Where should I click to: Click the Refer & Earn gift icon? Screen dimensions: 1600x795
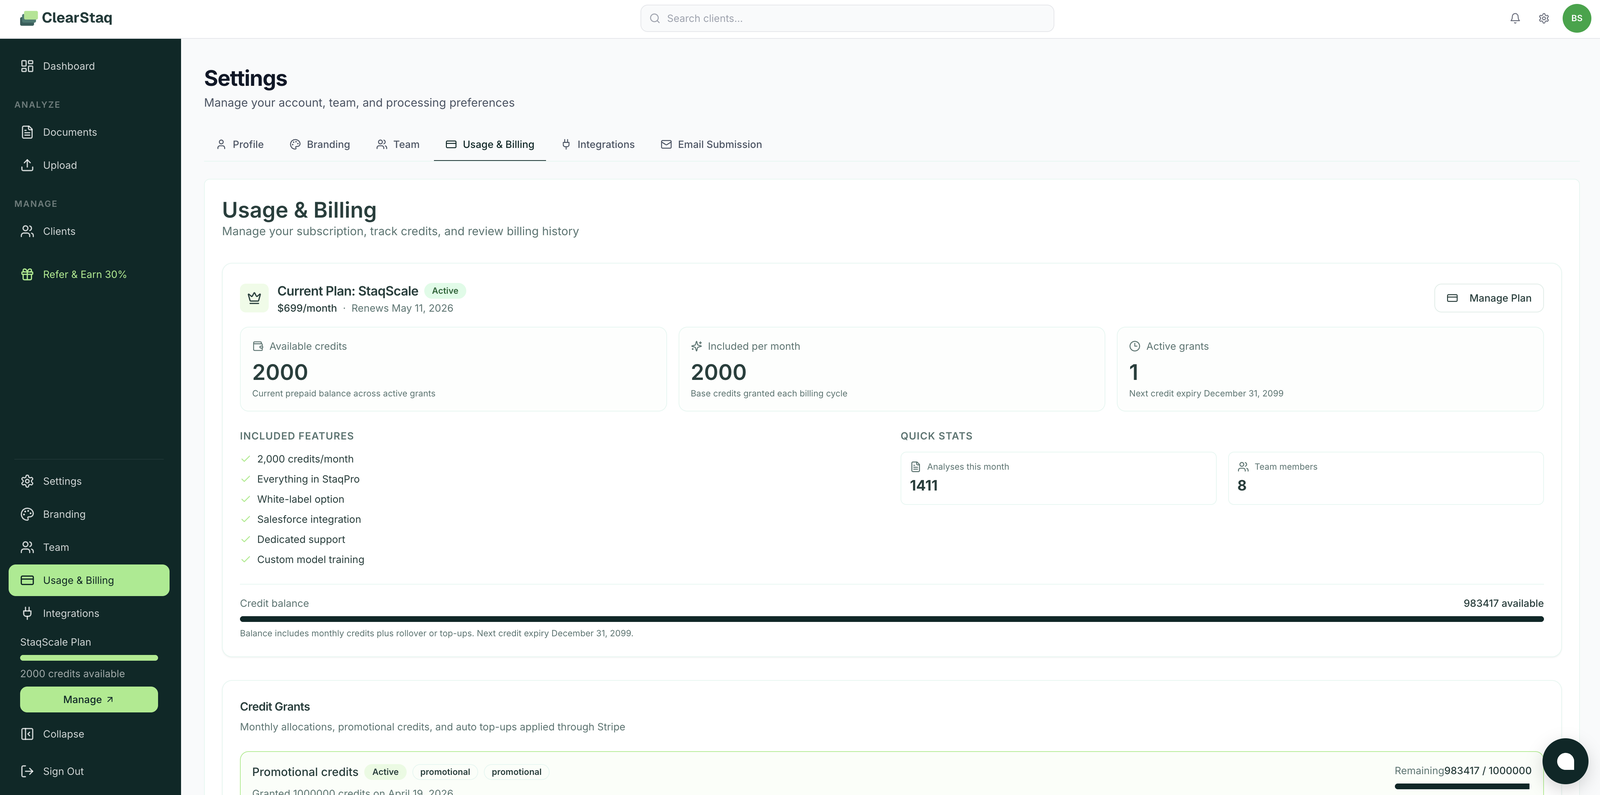pyautogui.click(x=27, y=274)
